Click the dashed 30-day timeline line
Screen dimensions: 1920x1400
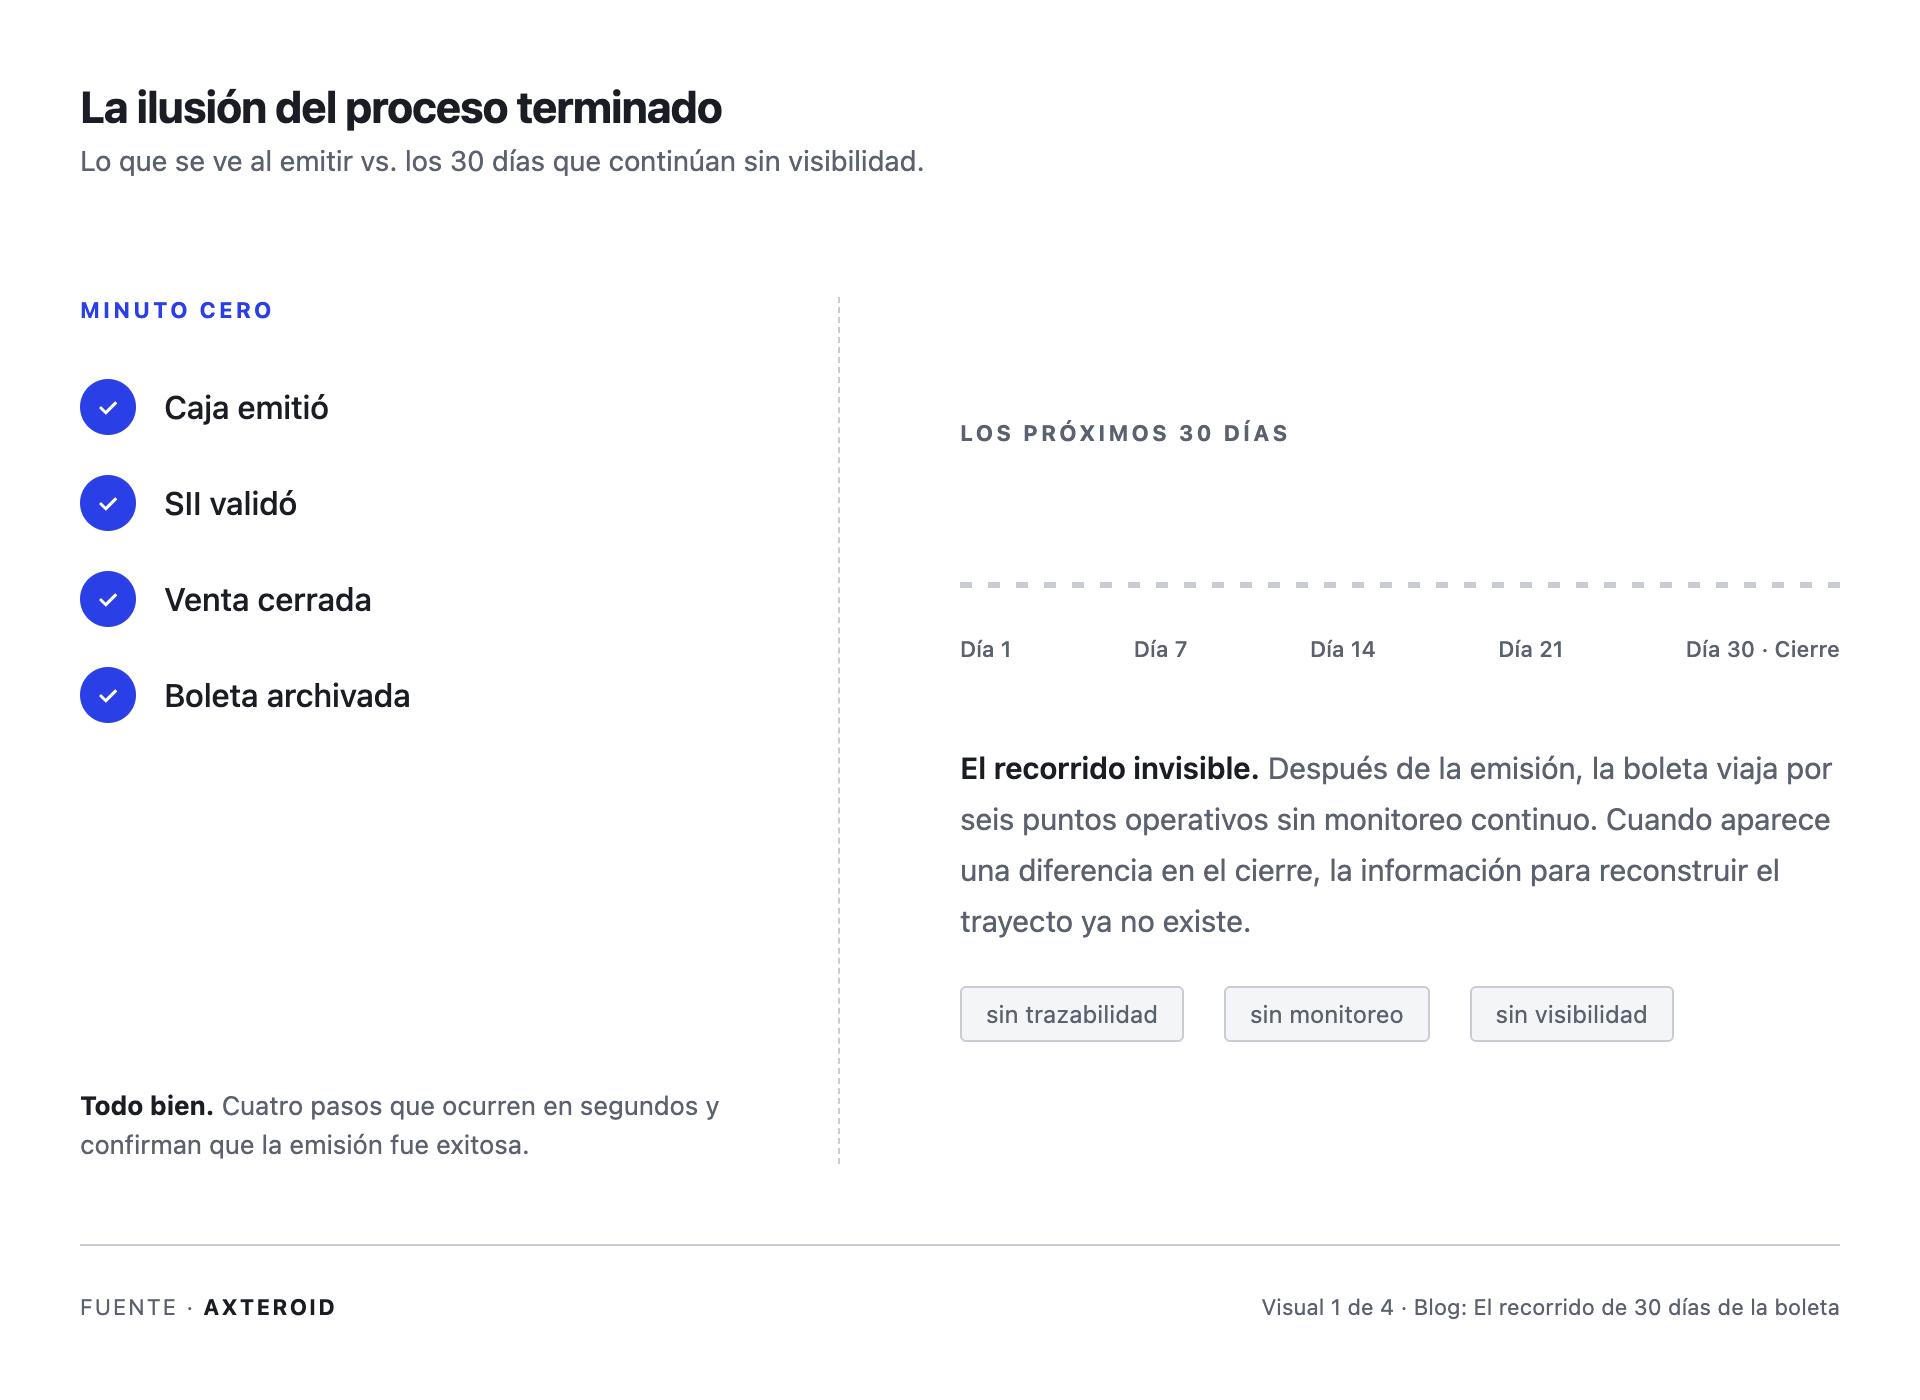(x=1400, y=585)
